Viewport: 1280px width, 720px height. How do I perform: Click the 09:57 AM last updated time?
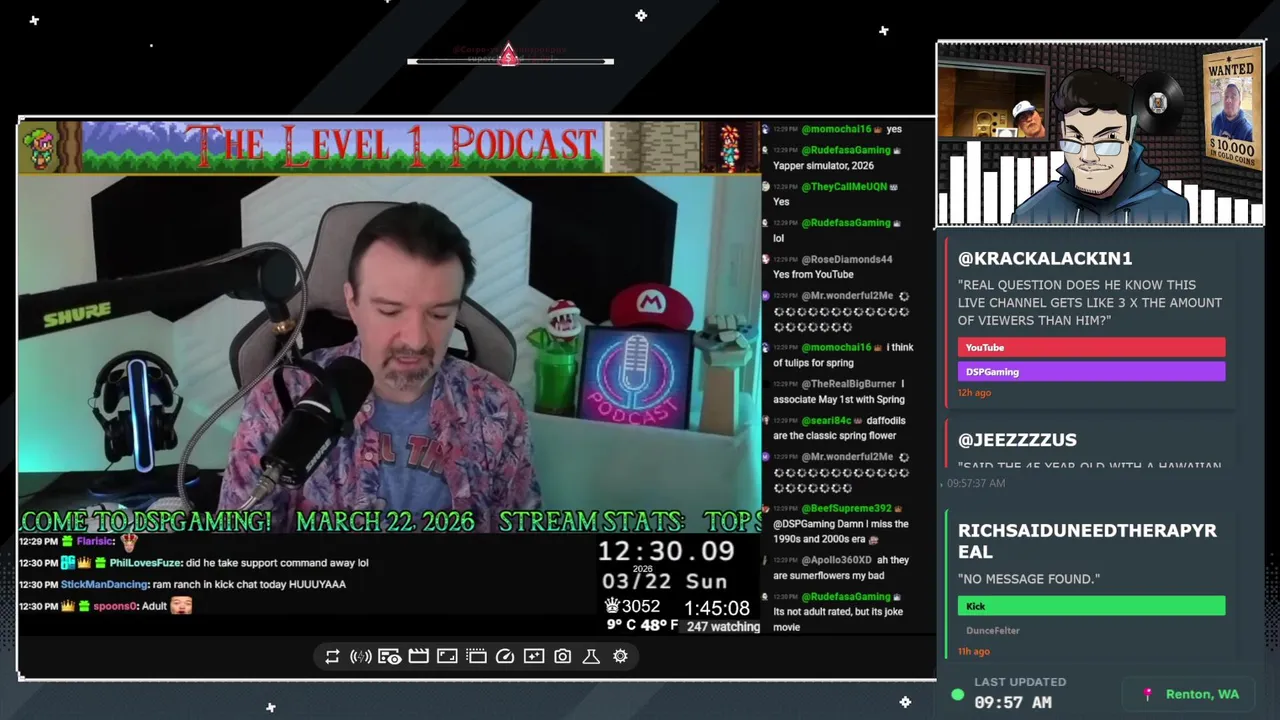click(x=1013, y=702)
